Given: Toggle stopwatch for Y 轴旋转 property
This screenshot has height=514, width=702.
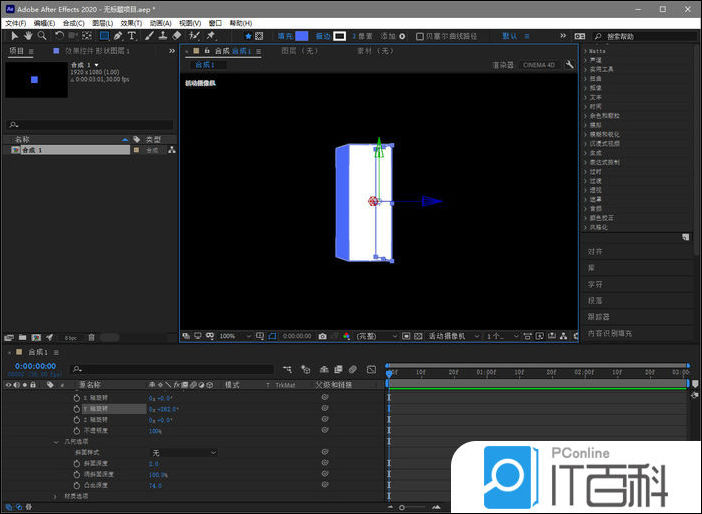Looking at the screenshot, I should point(76,408).
